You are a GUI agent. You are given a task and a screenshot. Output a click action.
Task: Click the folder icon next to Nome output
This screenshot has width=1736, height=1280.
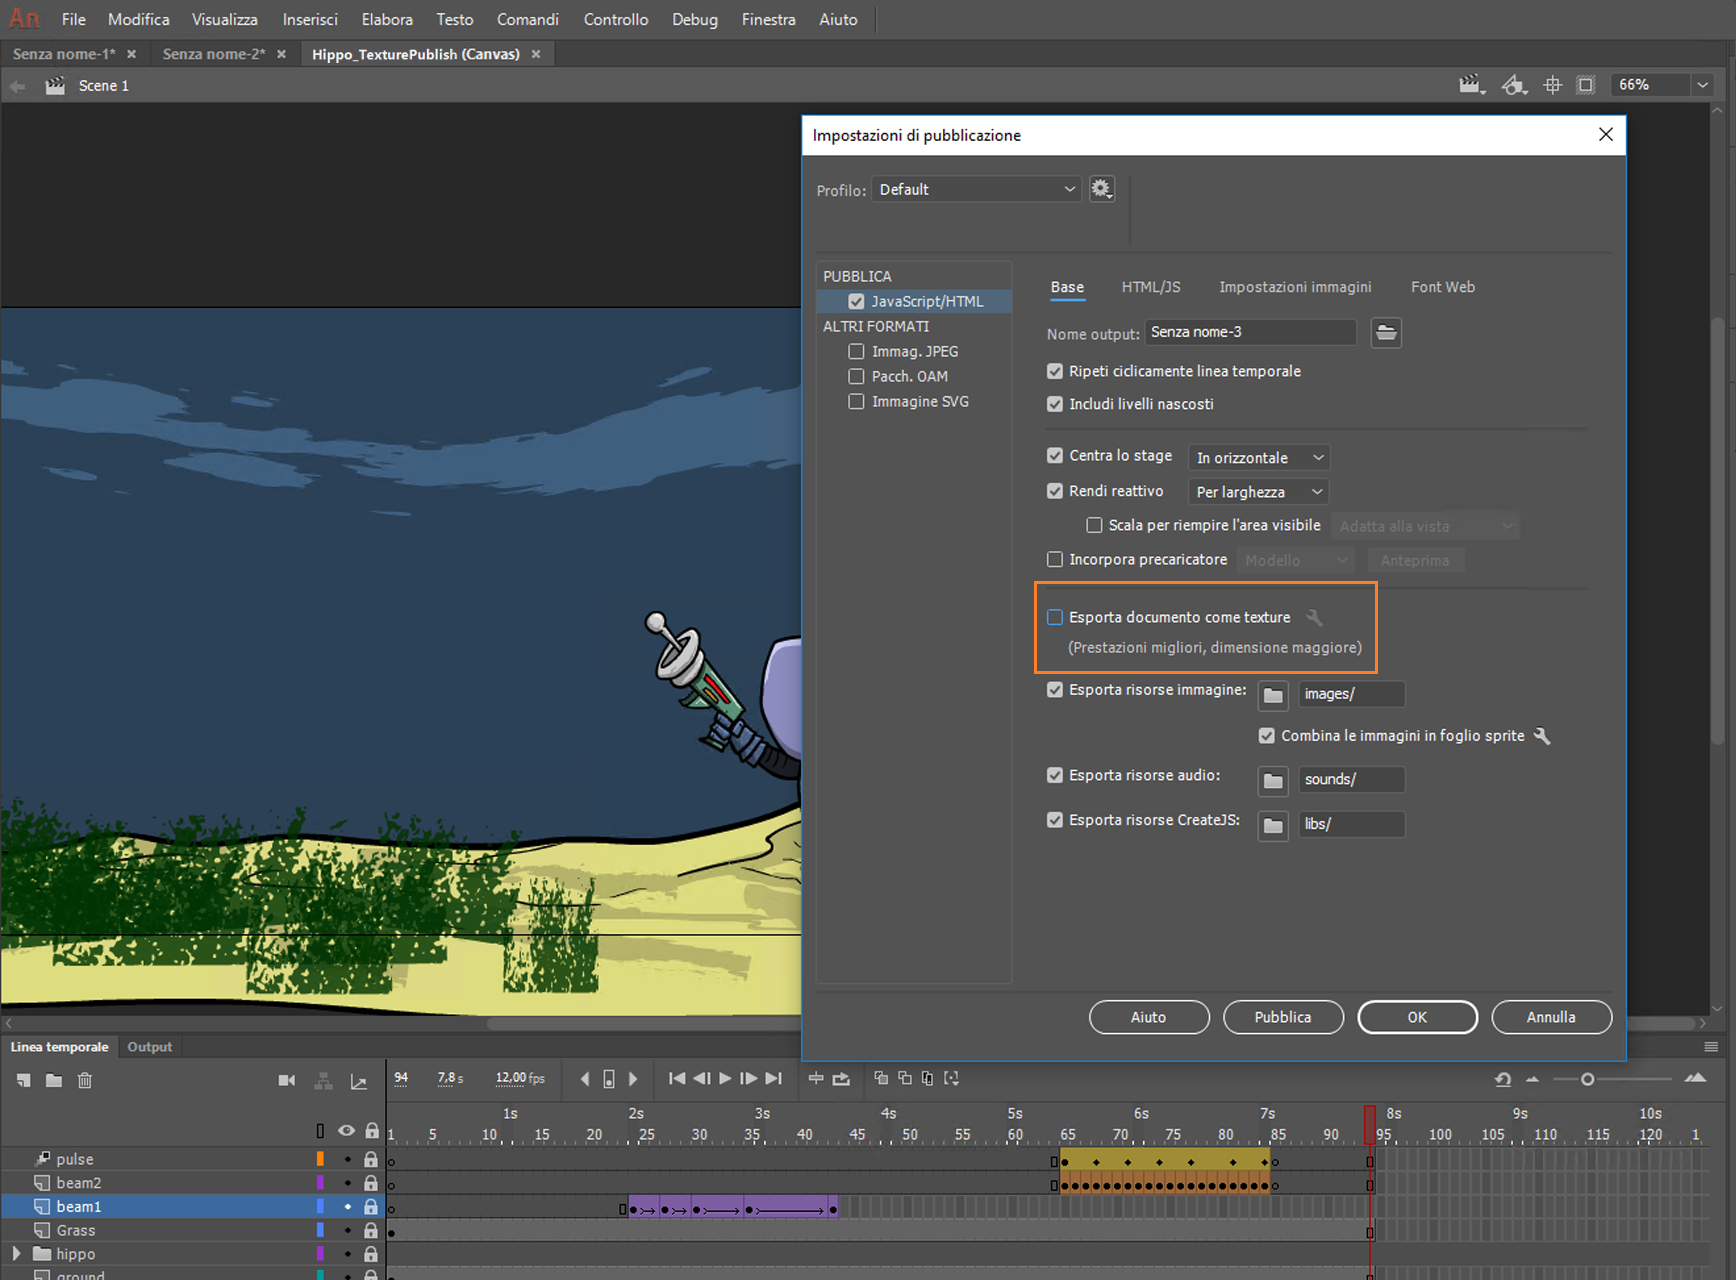pyautogui.click(x=1385, y=333)
